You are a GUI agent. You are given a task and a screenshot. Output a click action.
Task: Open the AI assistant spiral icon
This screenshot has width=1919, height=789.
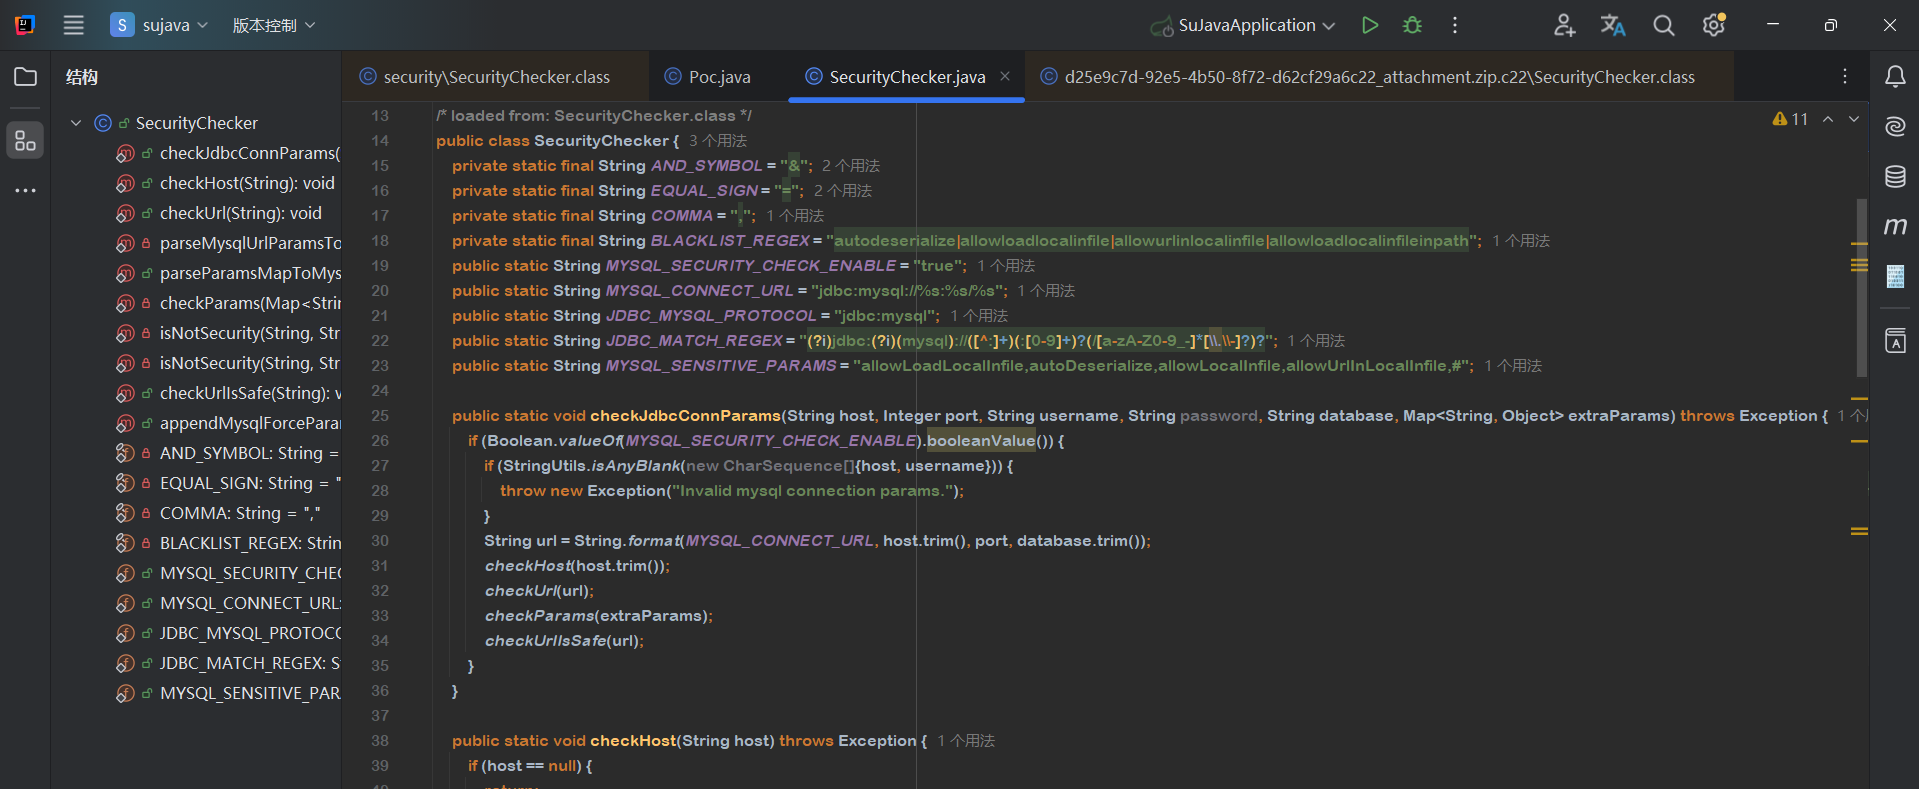(x=1895, y=126)
